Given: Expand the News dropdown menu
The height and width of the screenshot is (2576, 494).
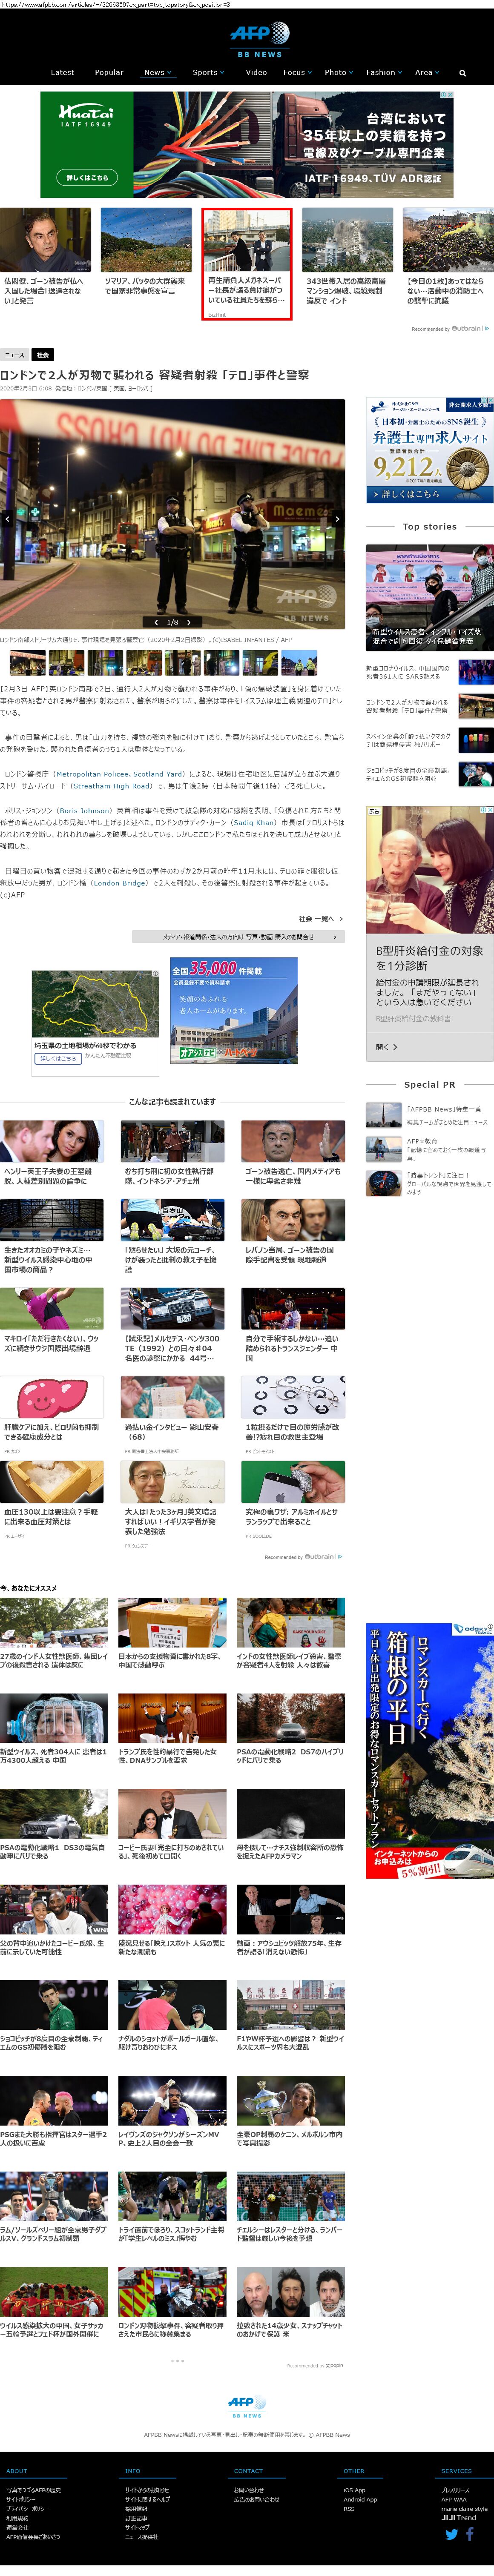Looking at the screenshot, I should [157, 72].
